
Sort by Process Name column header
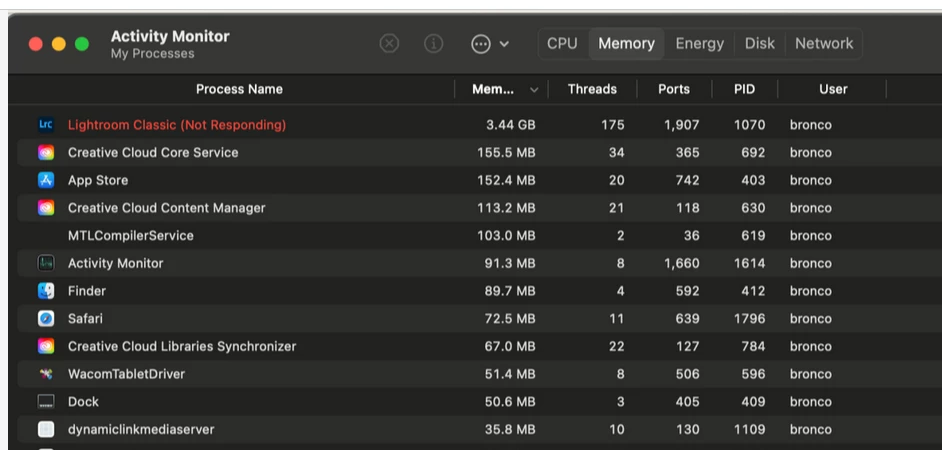click(x=239, y=90)
